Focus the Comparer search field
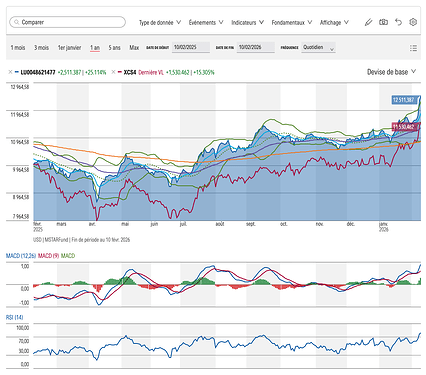 point(68,22)
